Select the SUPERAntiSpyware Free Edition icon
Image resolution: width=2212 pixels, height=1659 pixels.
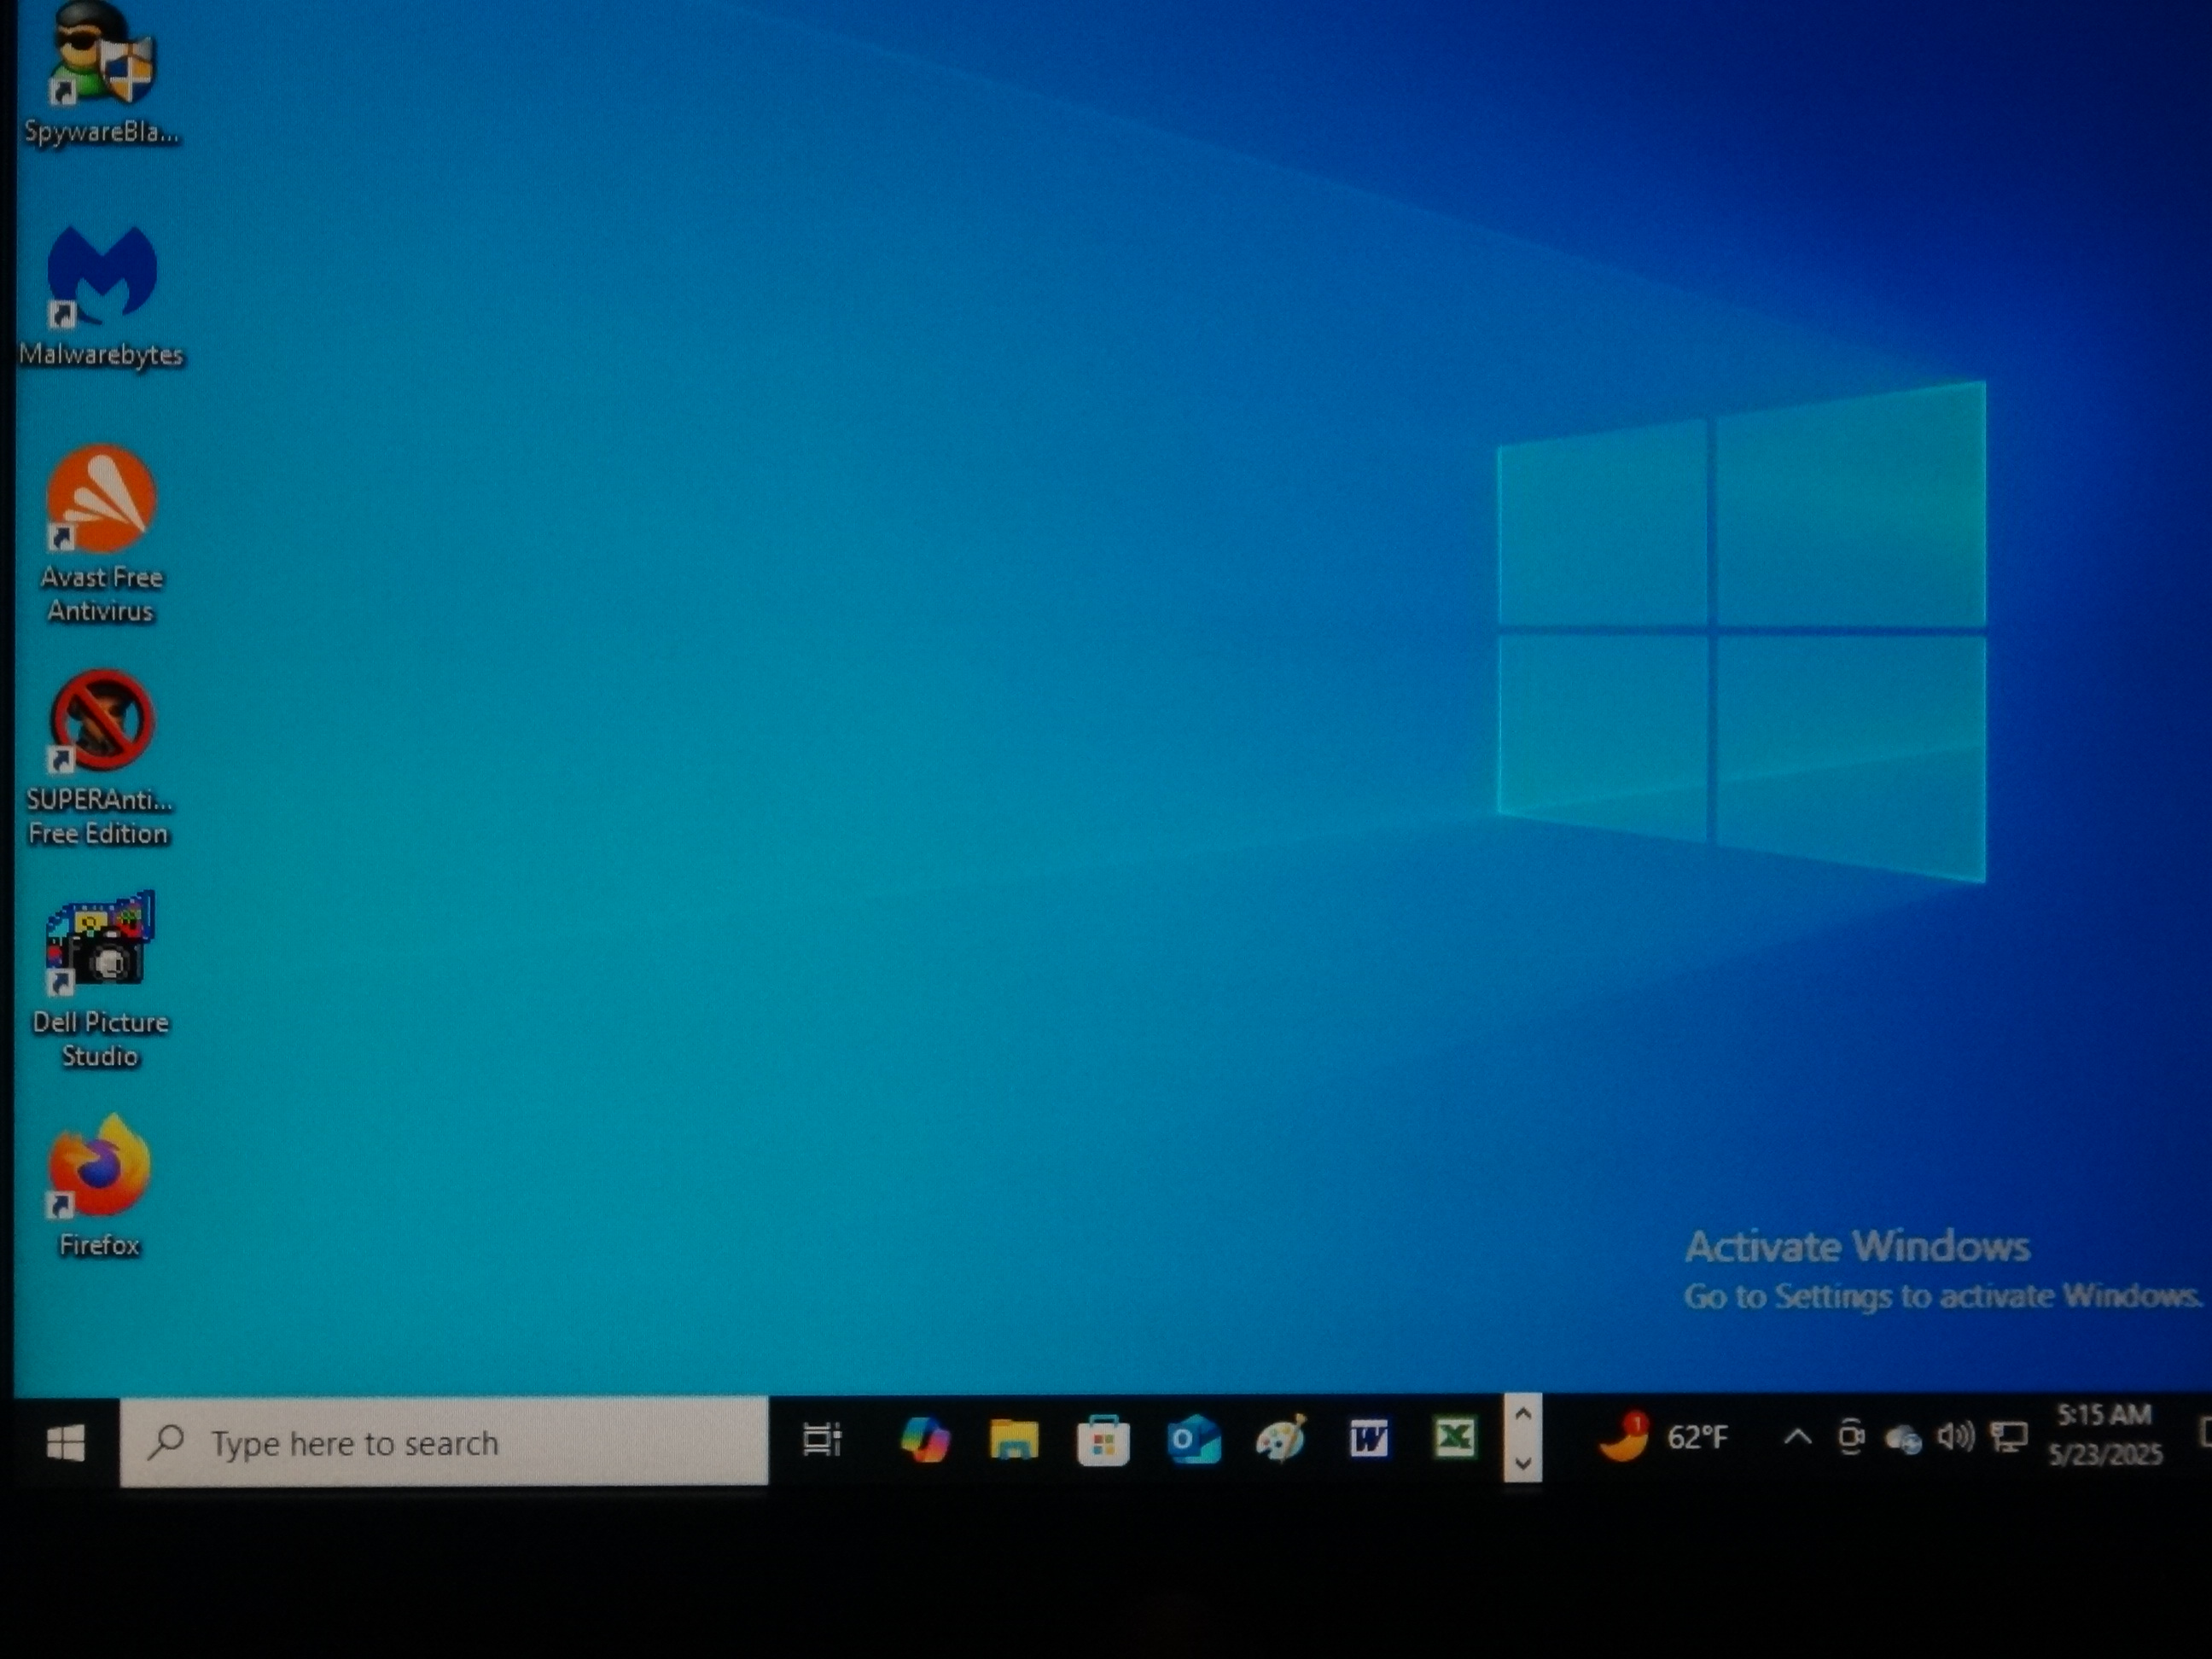100,757
